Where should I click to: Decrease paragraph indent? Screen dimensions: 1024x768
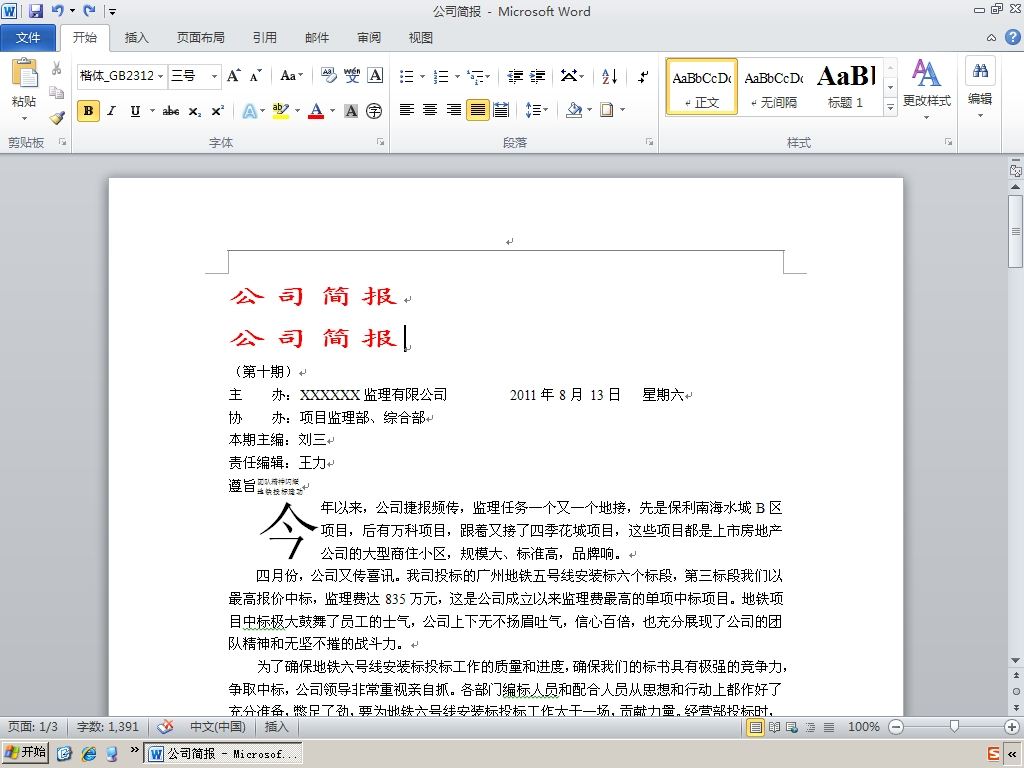click(x=515, y=76)
